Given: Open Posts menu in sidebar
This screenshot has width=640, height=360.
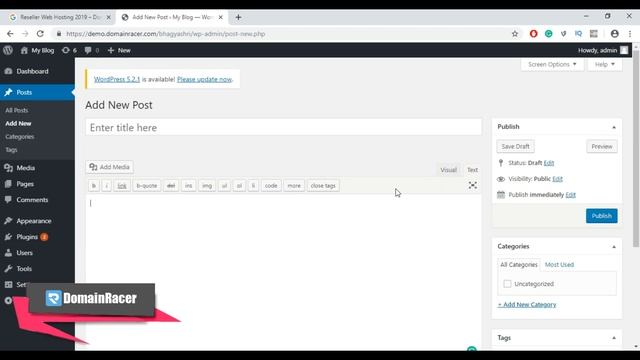Looking at the screenshot, I should (x=24, y=92).
